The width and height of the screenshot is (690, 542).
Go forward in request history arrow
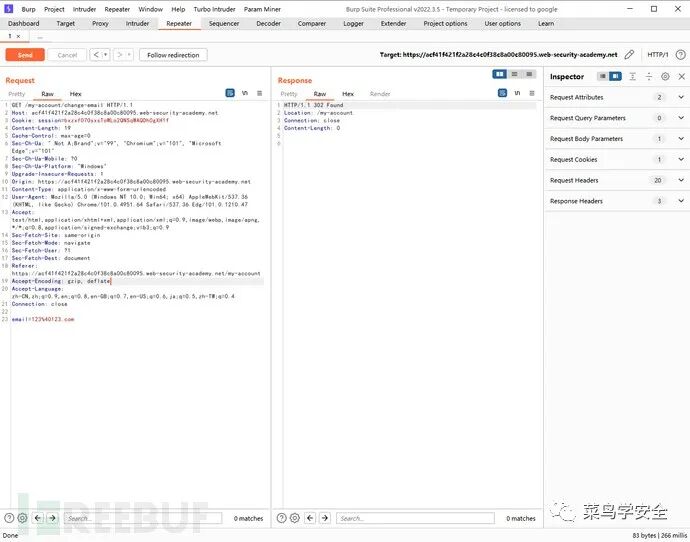pos(119,55)
